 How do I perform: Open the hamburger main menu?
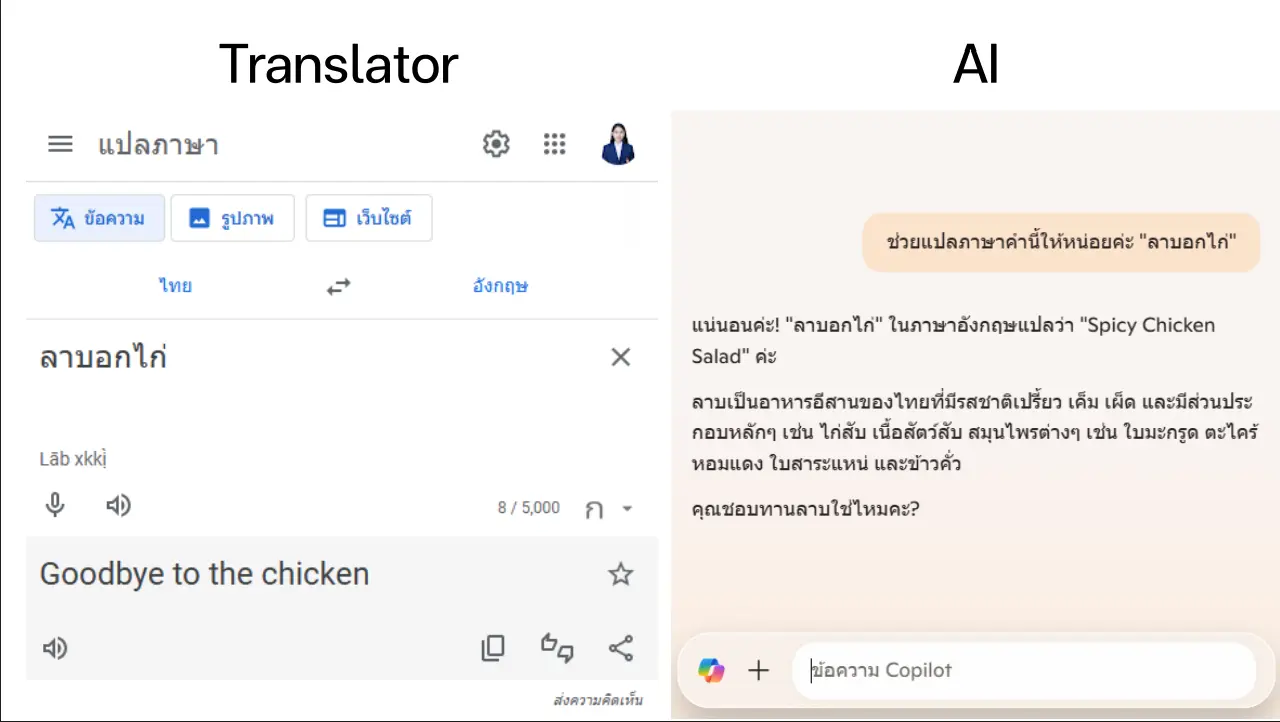[x=60, y=144]
